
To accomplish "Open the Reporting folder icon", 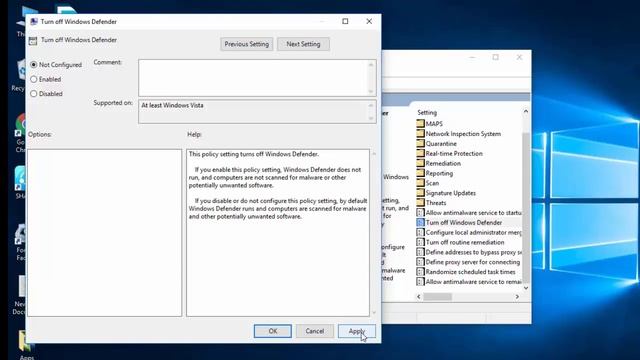I will point(420,173).
